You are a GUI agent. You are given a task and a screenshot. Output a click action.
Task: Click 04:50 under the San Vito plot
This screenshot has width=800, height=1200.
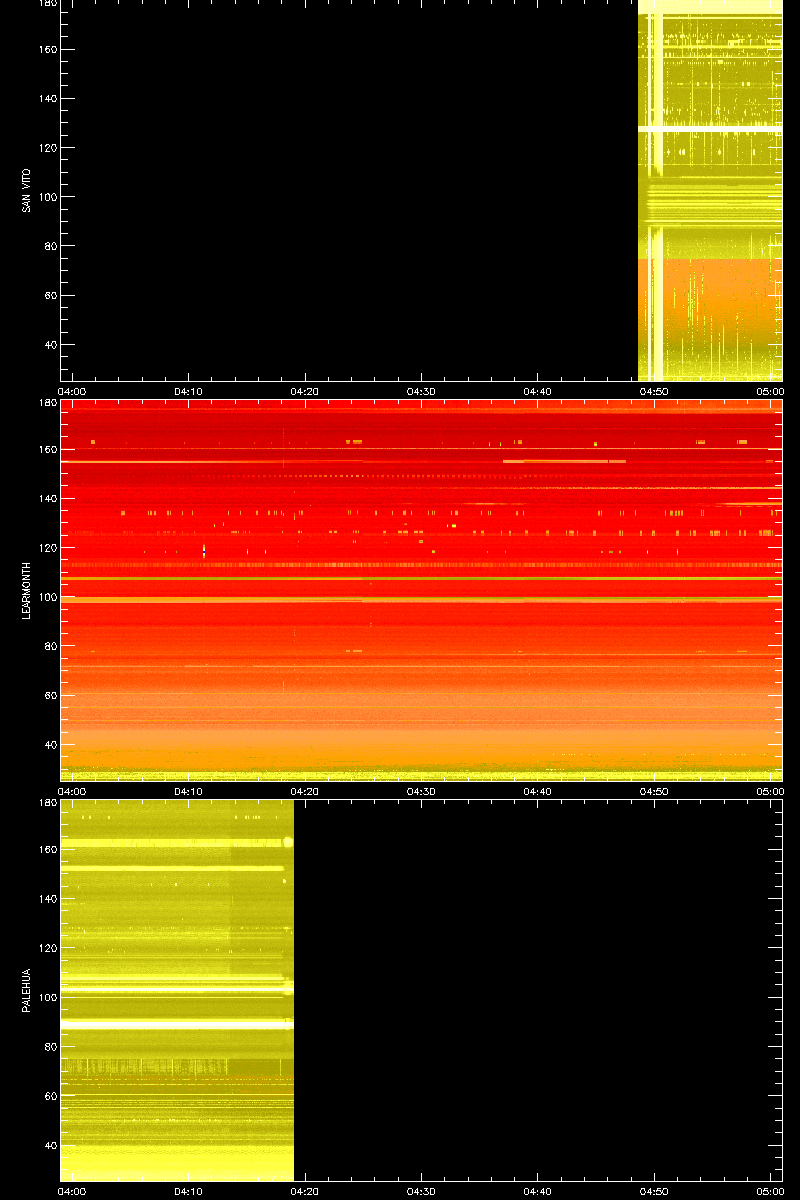tap(654, 391)
